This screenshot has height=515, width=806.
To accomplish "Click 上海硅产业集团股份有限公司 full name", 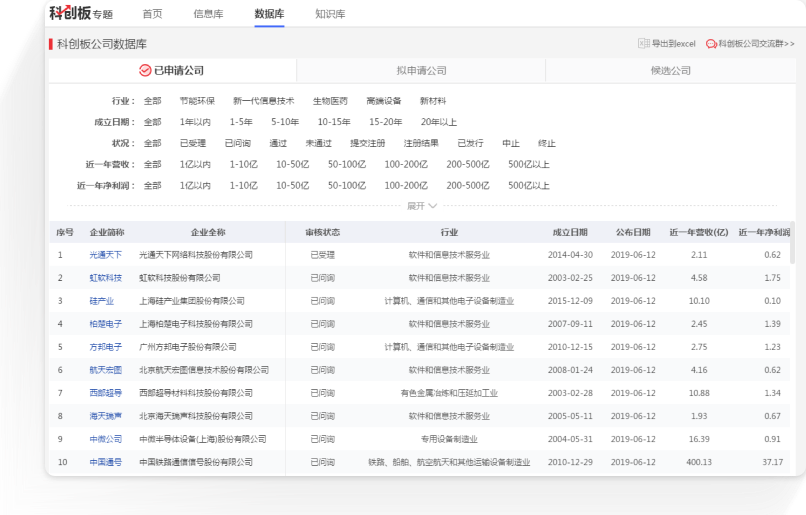I will click(x=192, y=301).
